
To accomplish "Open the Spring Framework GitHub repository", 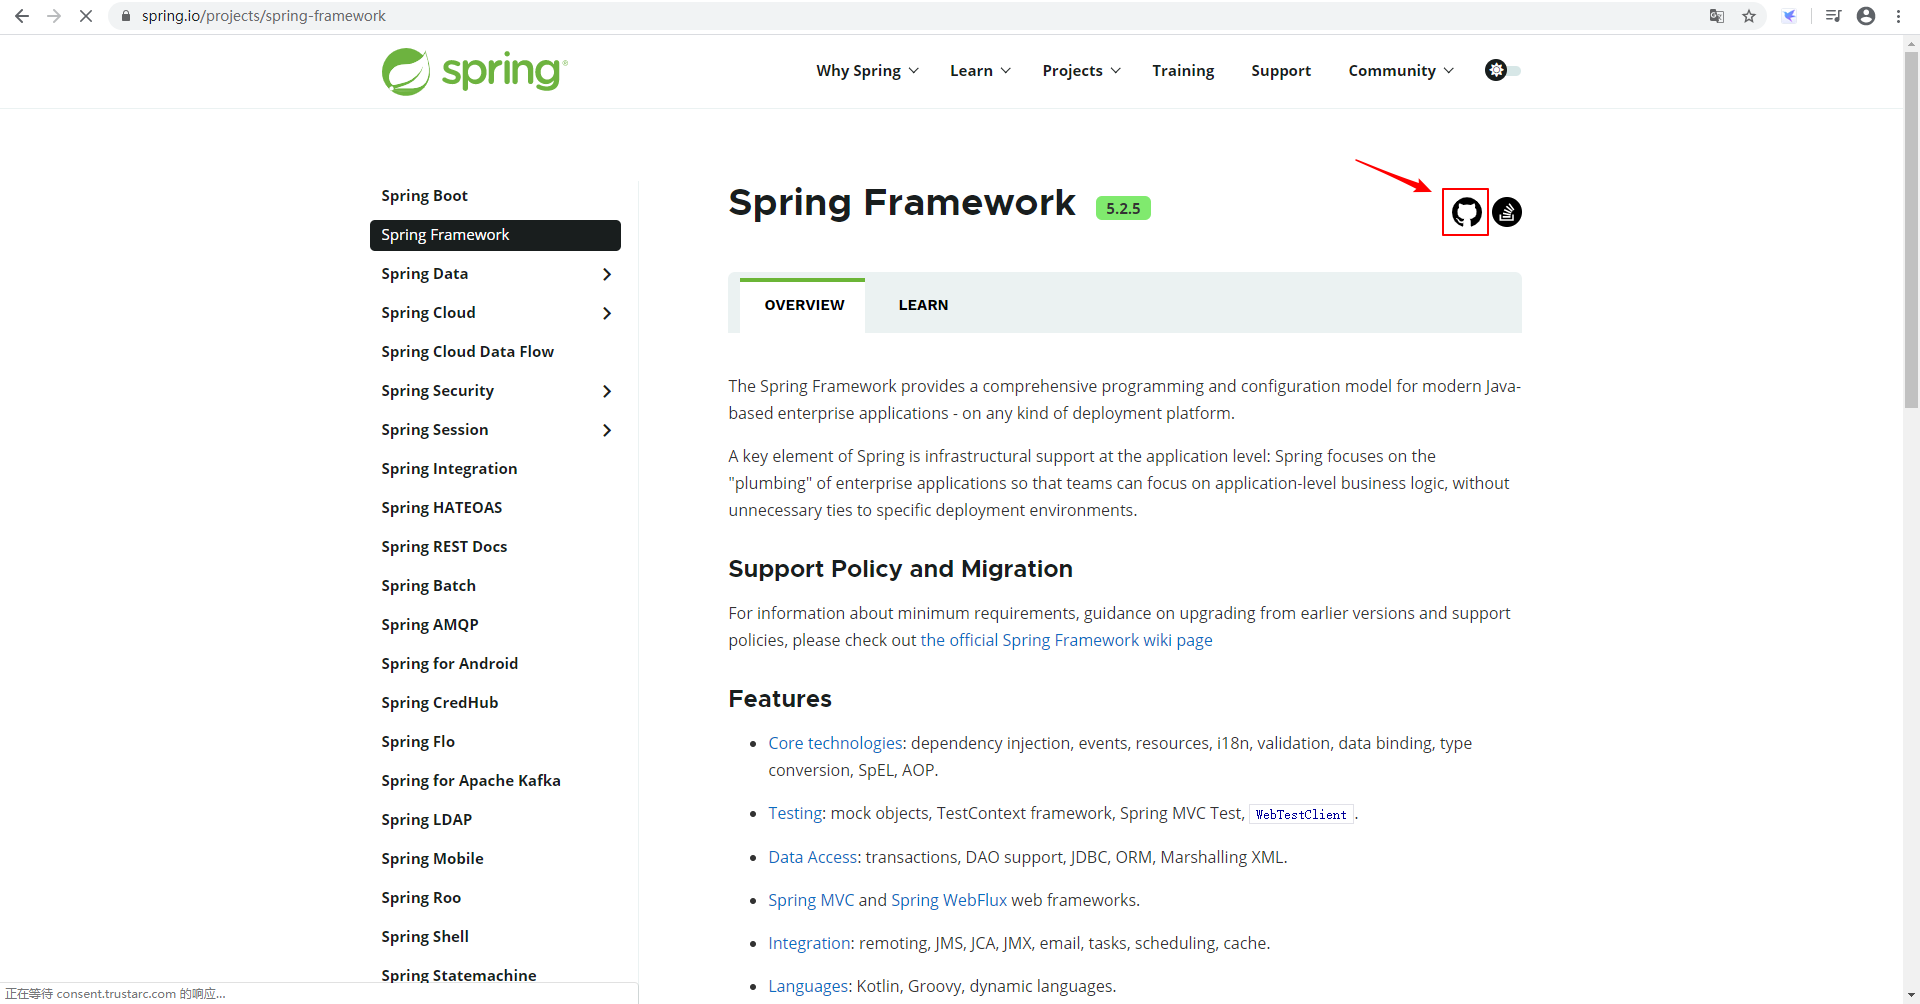I will point(1465,212).
